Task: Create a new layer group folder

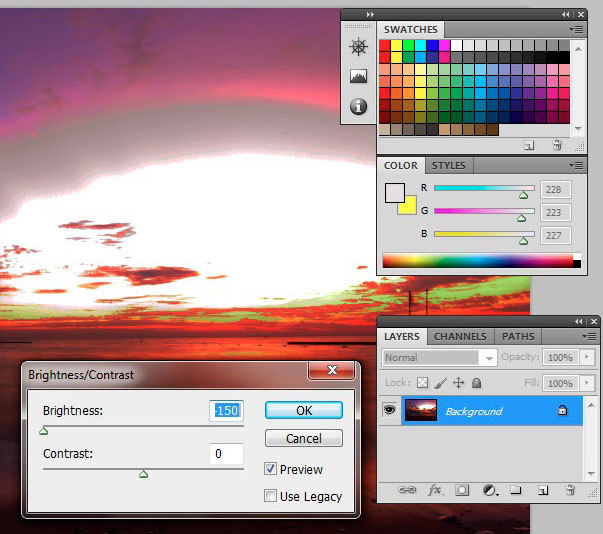Action: [516, 491]
